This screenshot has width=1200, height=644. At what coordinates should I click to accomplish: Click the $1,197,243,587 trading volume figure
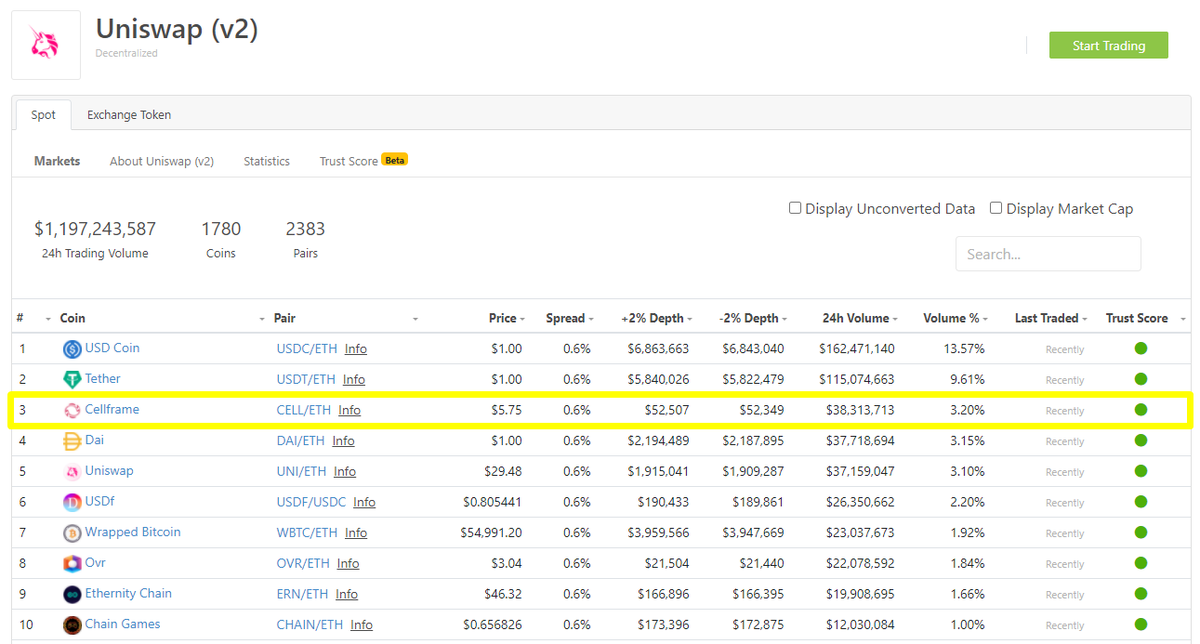(95, 229)
